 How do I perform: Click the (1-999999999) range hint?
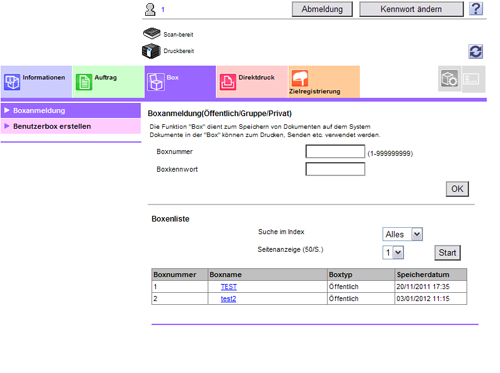[390, 154]
